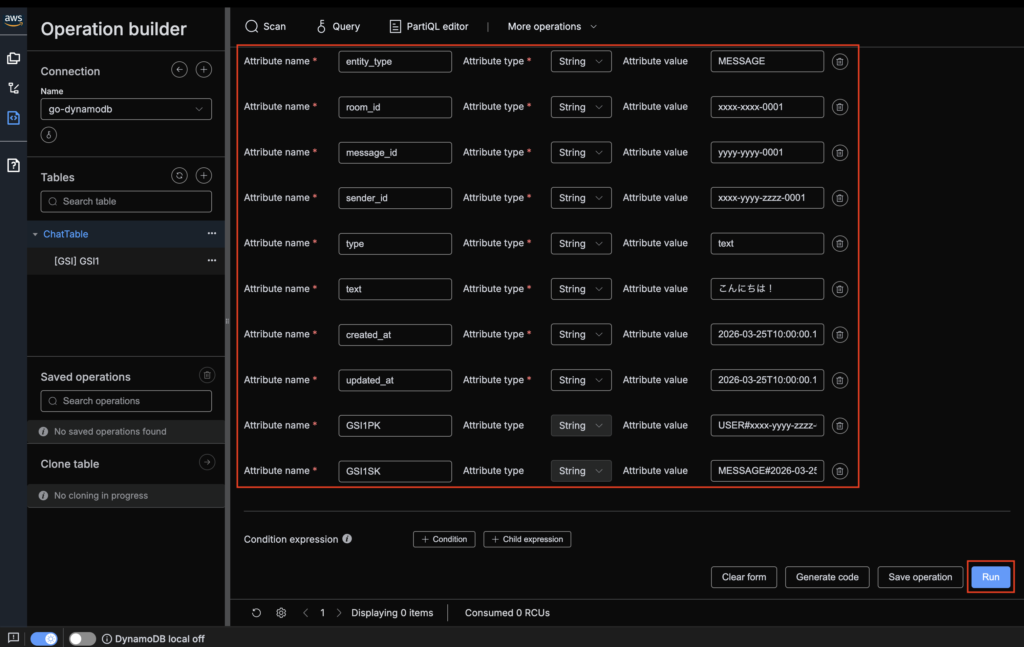Open the PartiQL editor tab
Viewport: 1024px width, 647px height.
(429, 27)
